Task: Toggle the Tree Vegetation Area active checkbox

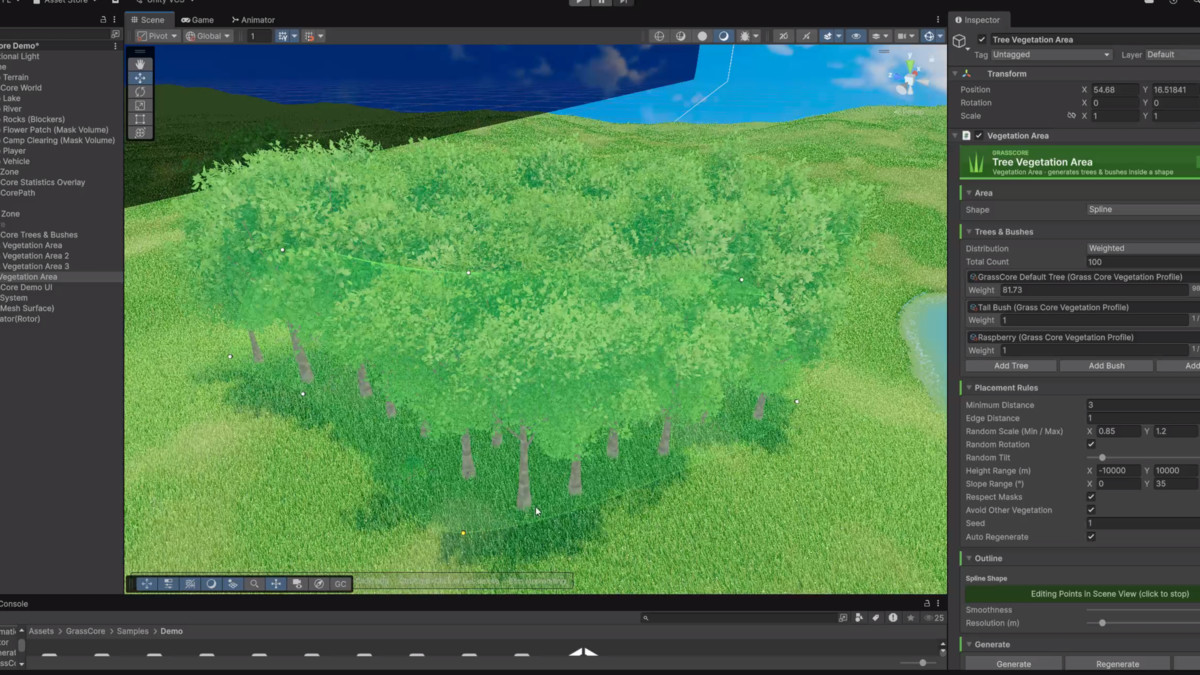Action: [x=981, y=40]
